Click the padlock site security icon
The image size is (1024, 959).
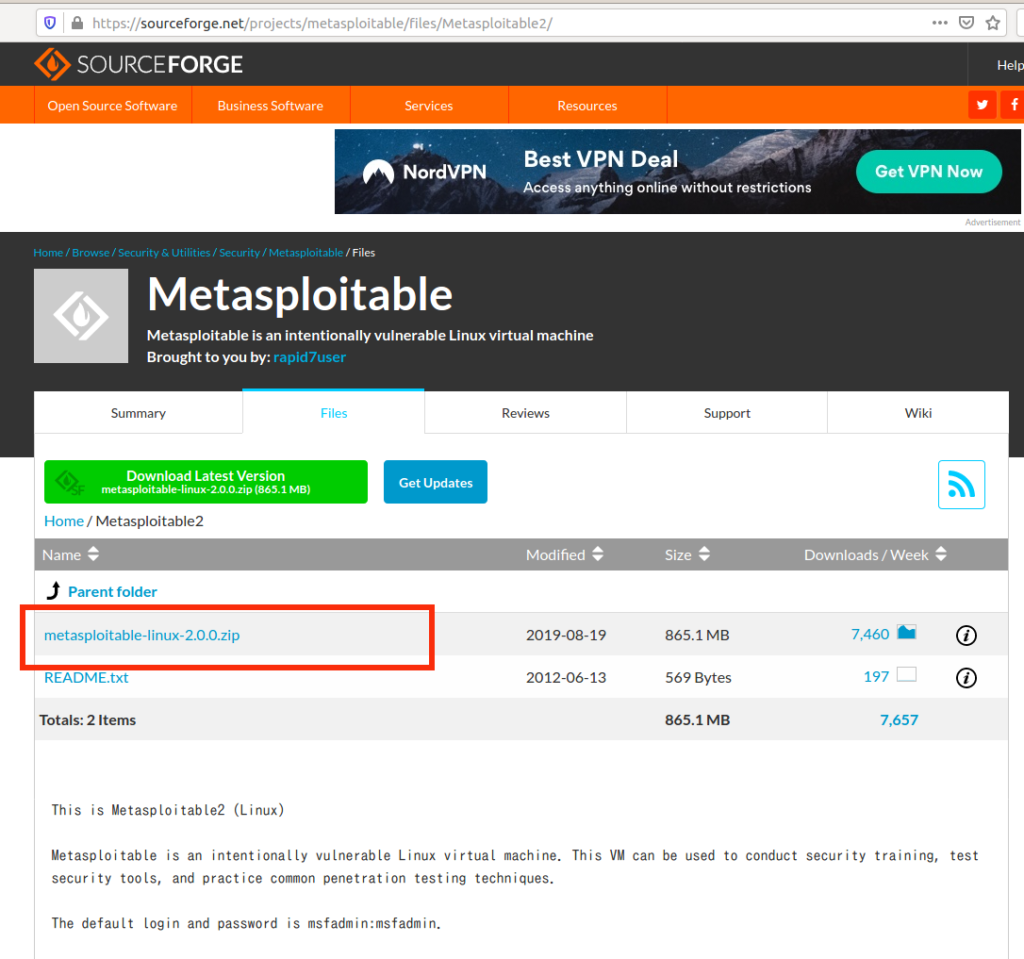click(x=77, y=24)
